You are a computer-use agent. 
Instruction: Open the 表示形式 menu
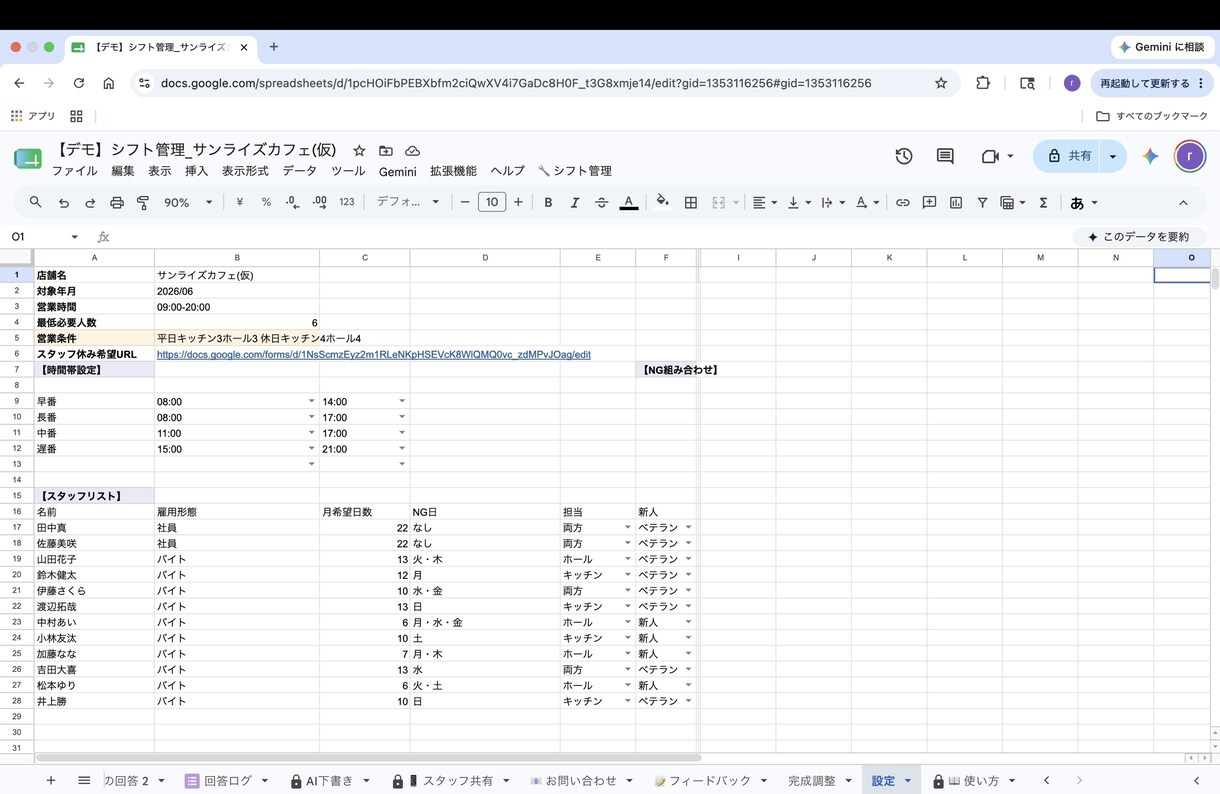pyautogui.click(x=245, y=171)
